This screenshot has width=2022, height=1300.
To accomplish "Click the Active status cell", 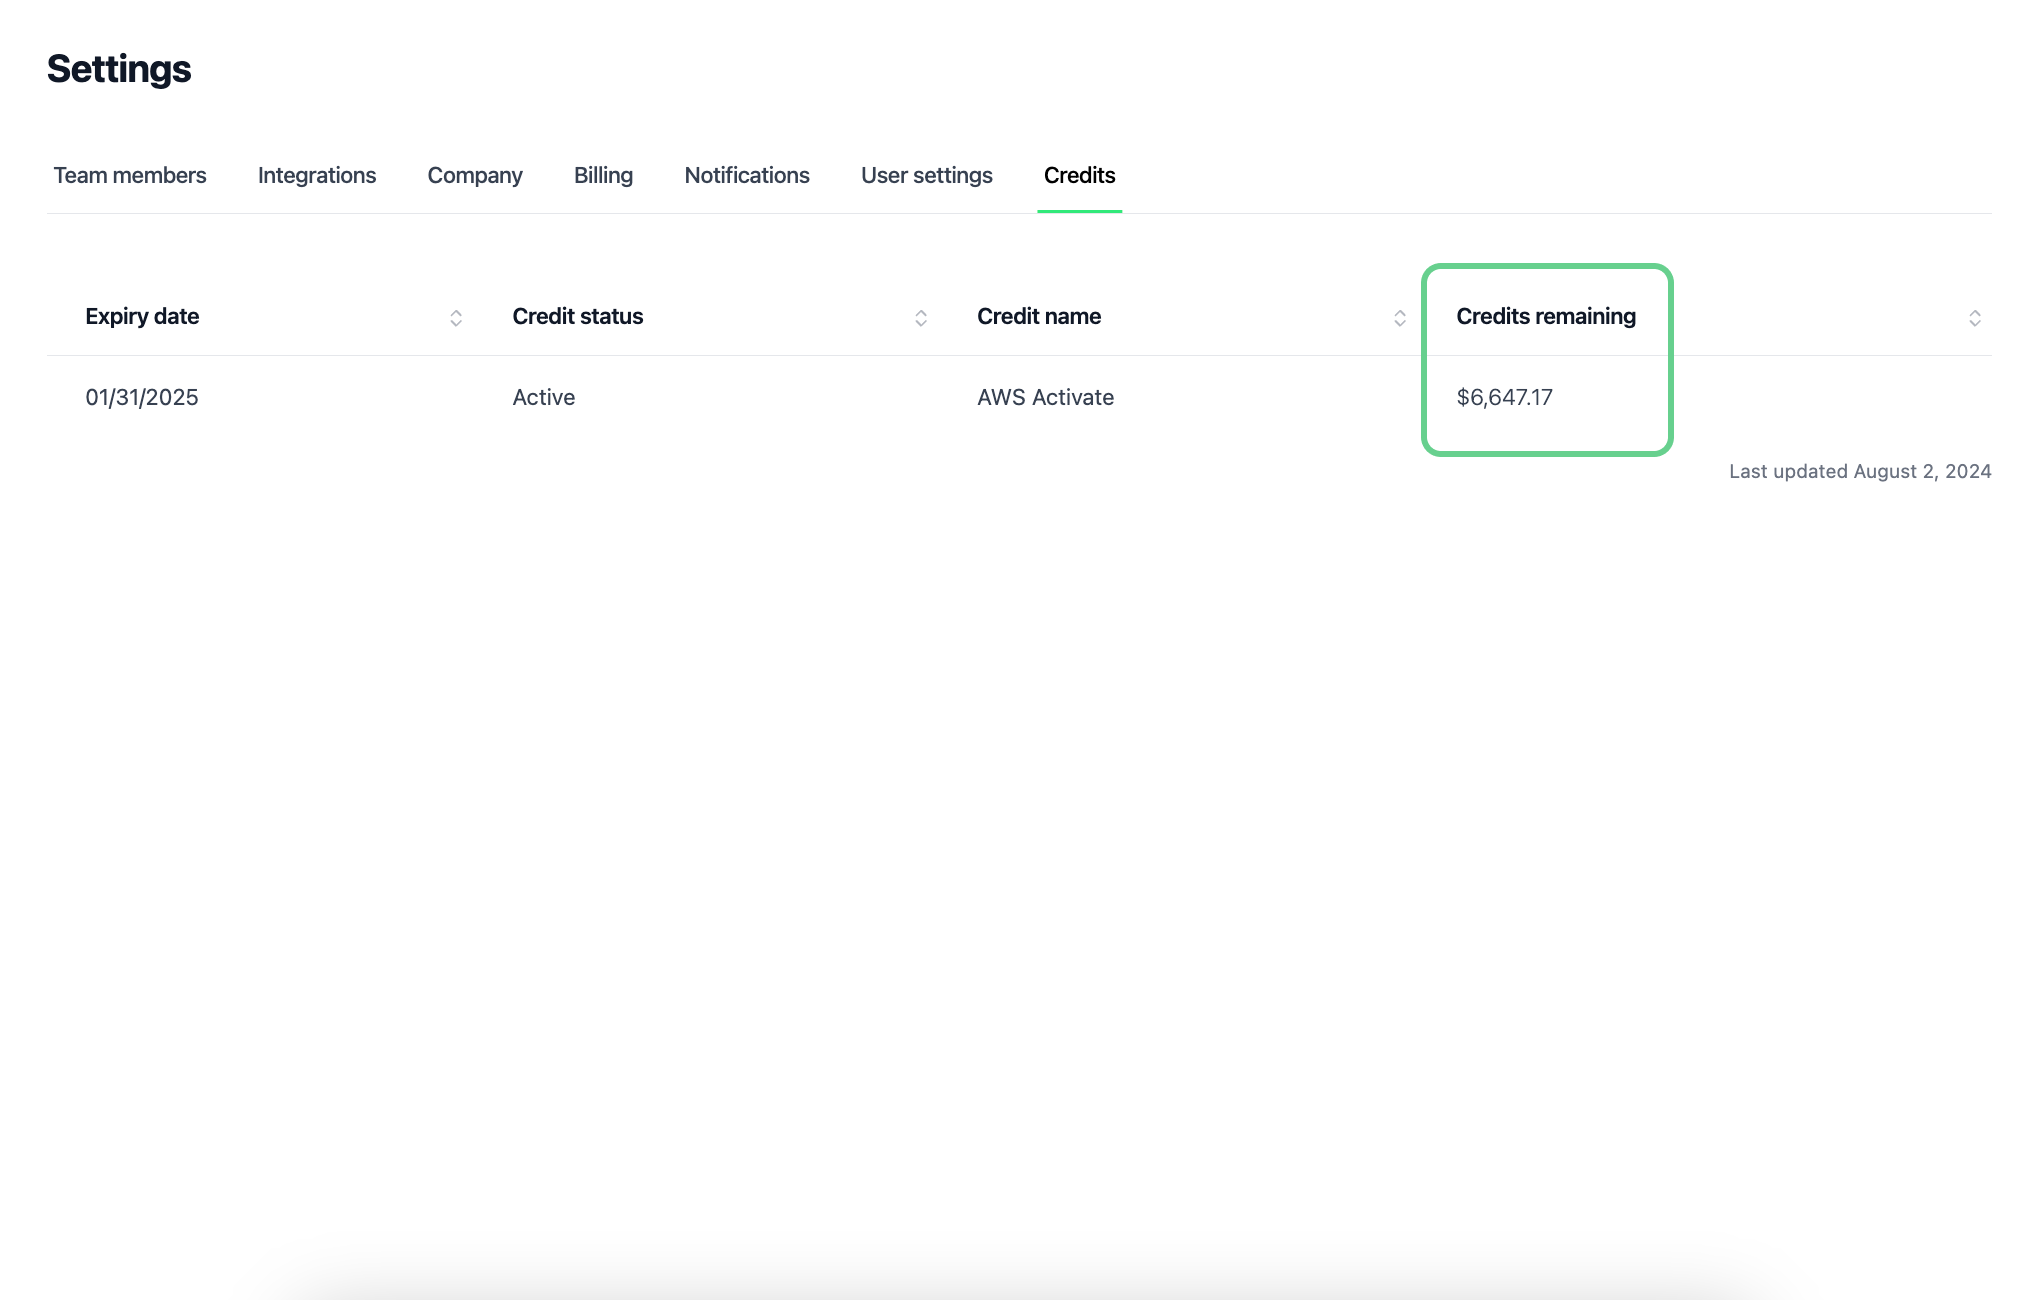I will point(544,397).
